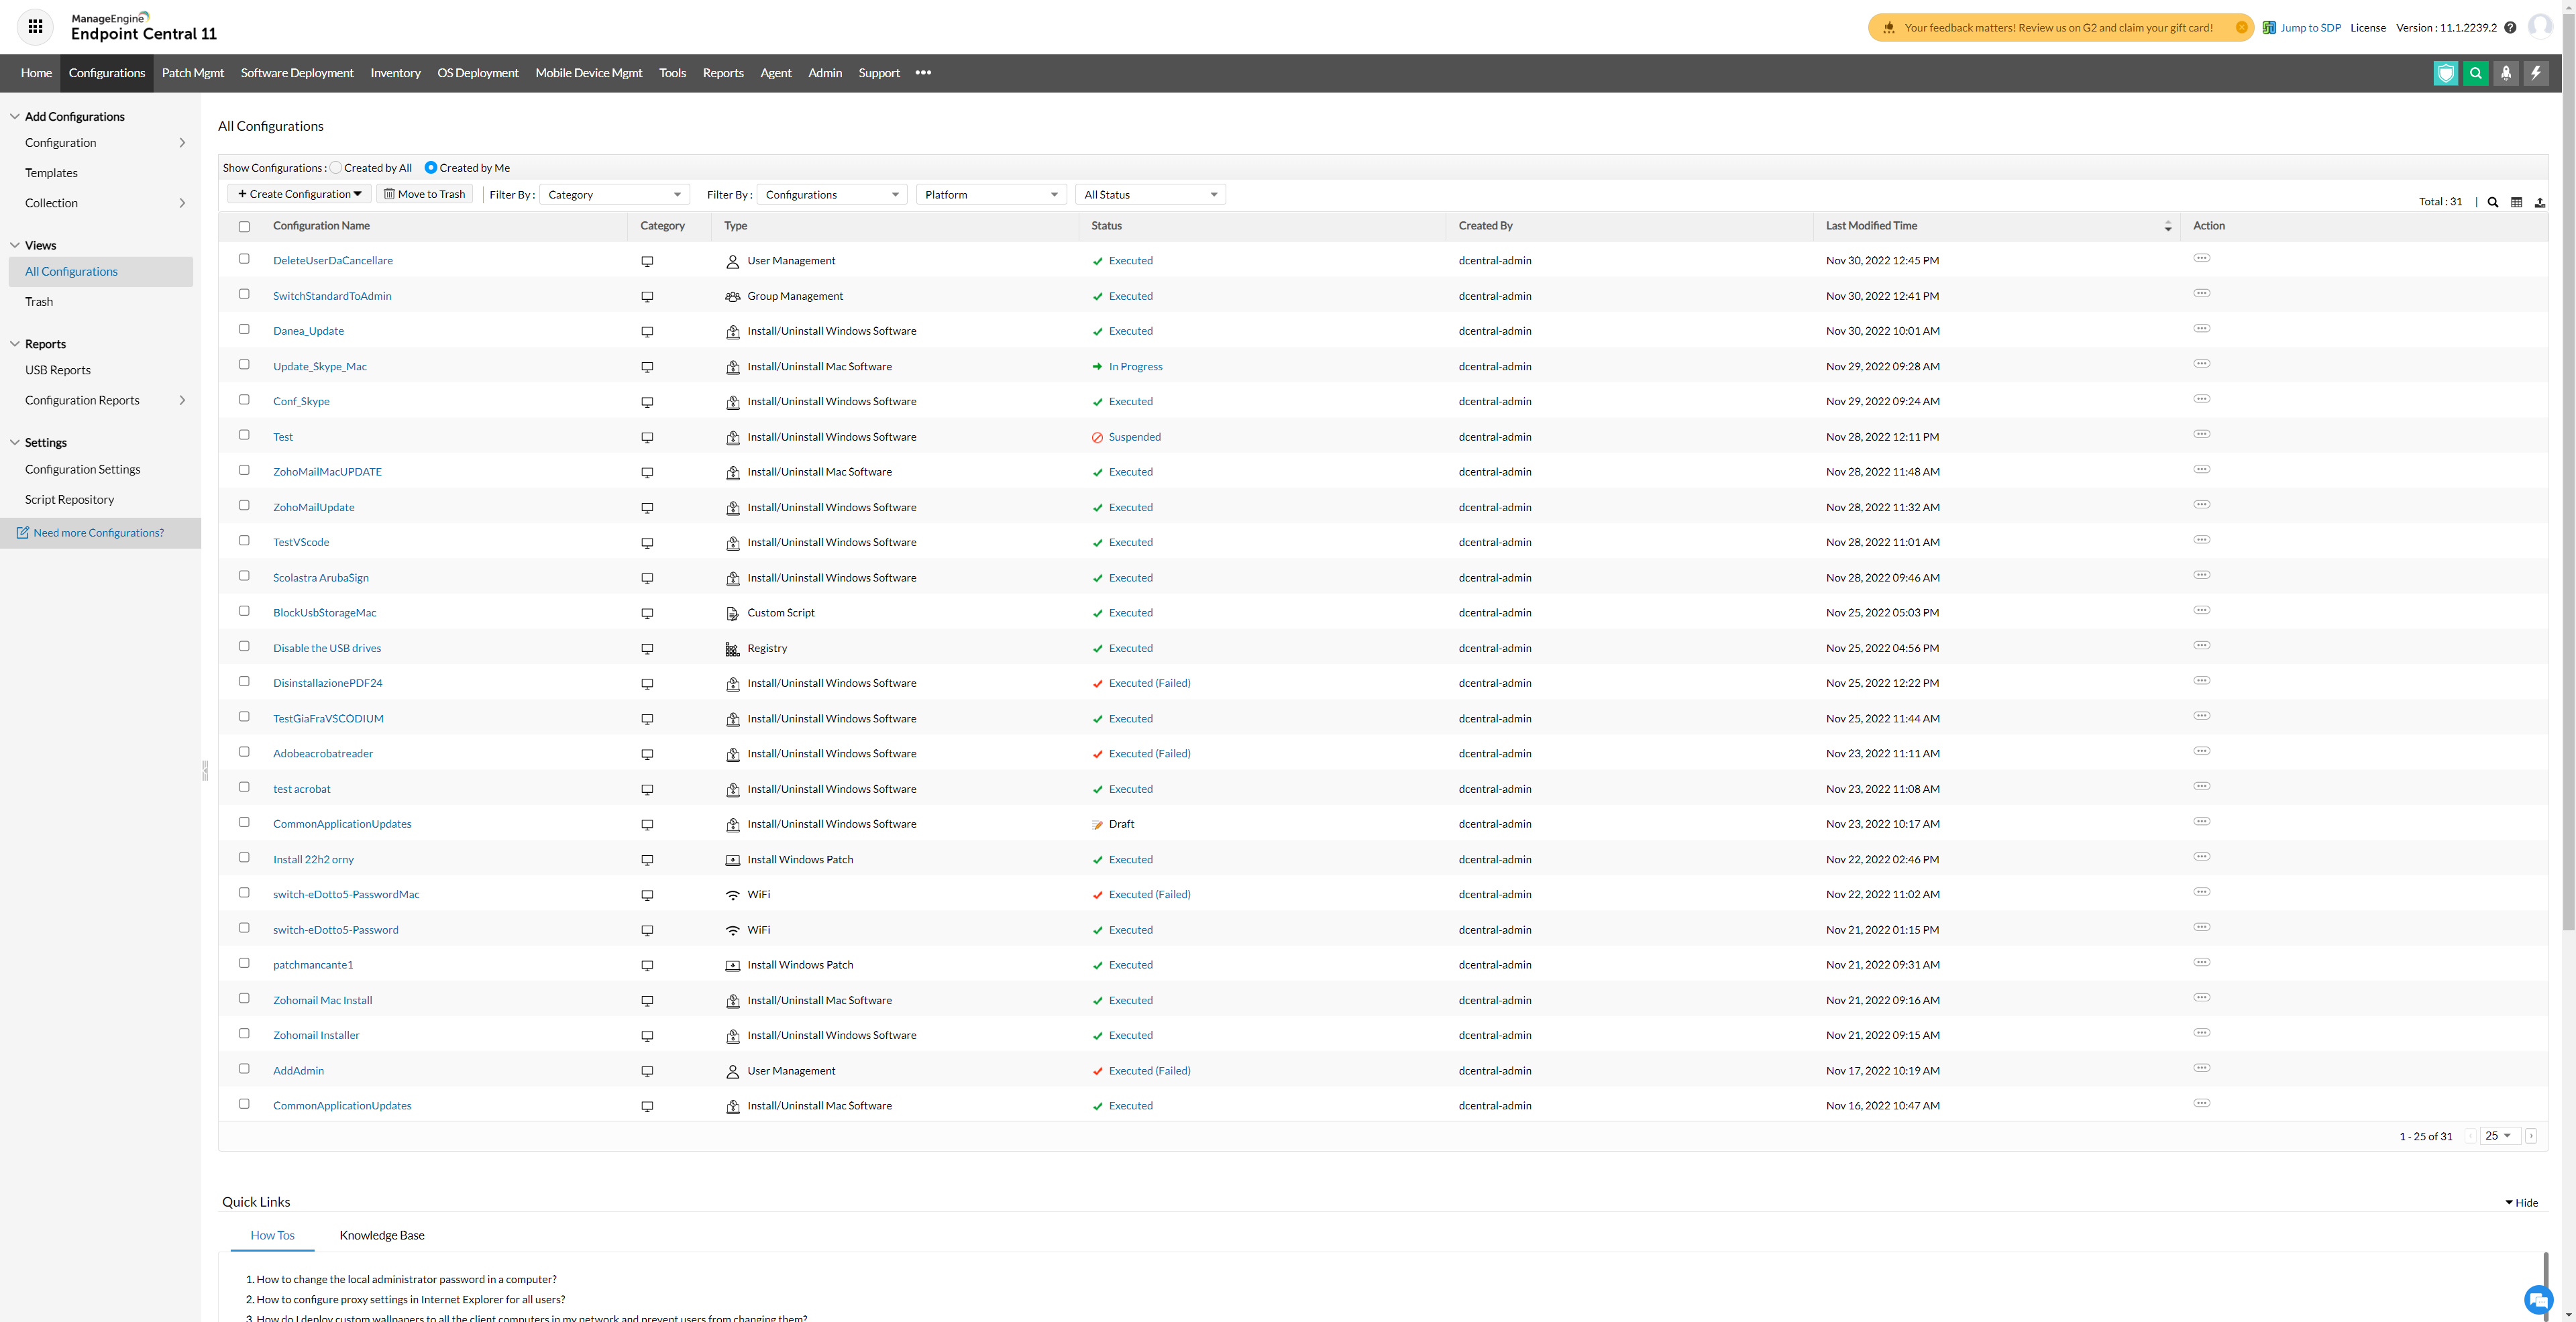This screenshot has height=1322, width=2576.
Task: Dismiss the G2 feedback banner
Action: [x=2241, y=28]
